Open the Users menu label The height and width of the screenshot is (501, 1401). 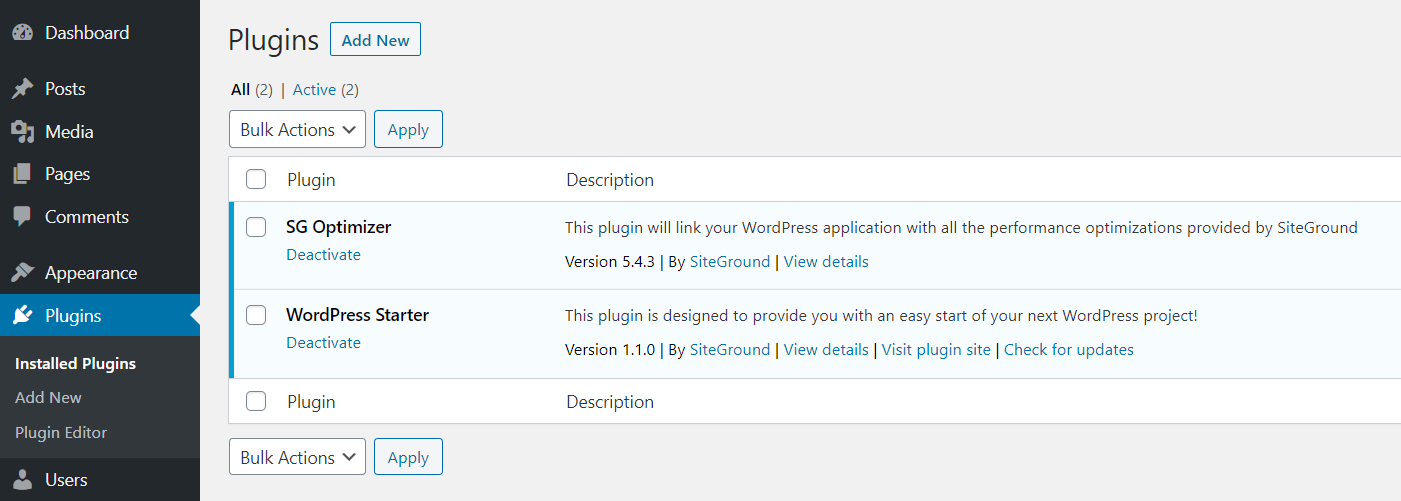click(66, 480)
